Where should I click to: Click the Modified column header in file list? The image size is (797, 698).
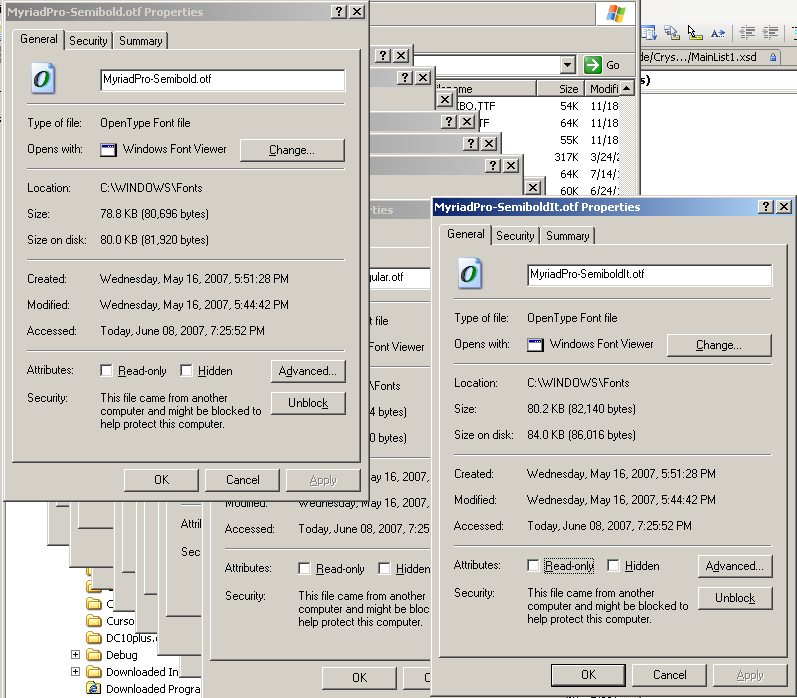602,89
